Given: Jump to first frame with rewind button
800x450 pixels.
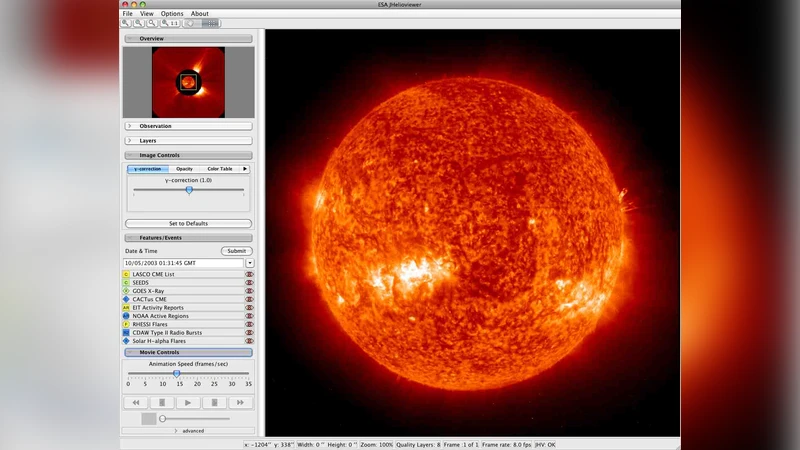Looking at the screenshot, I should (136, 403).
